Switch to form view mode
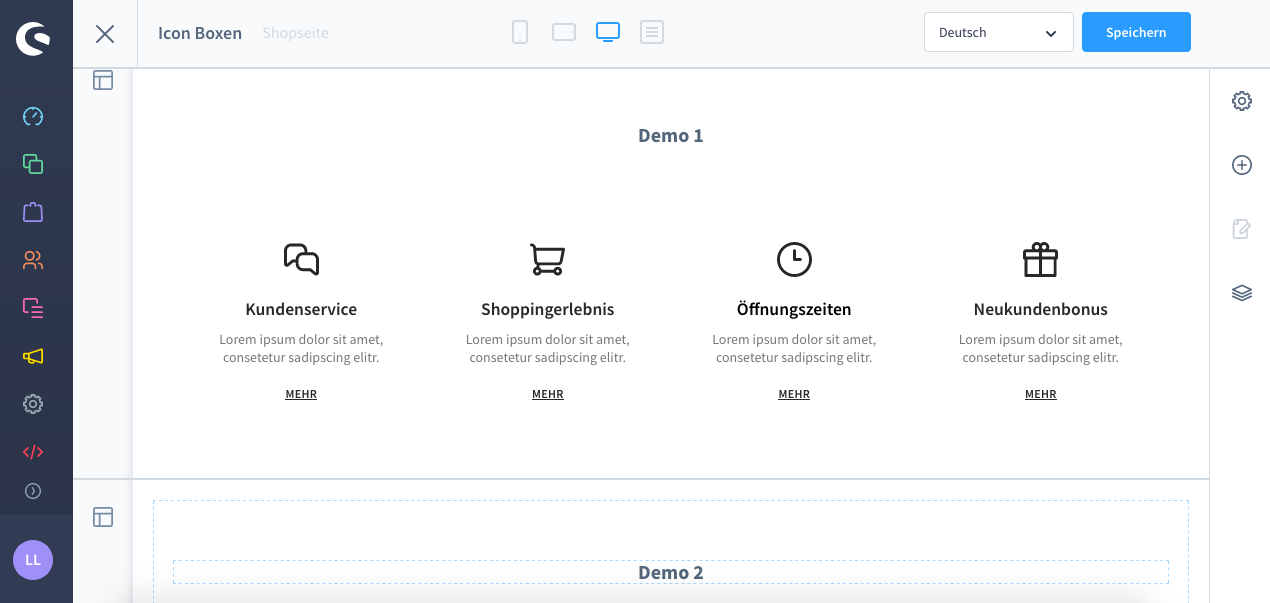 652,33
